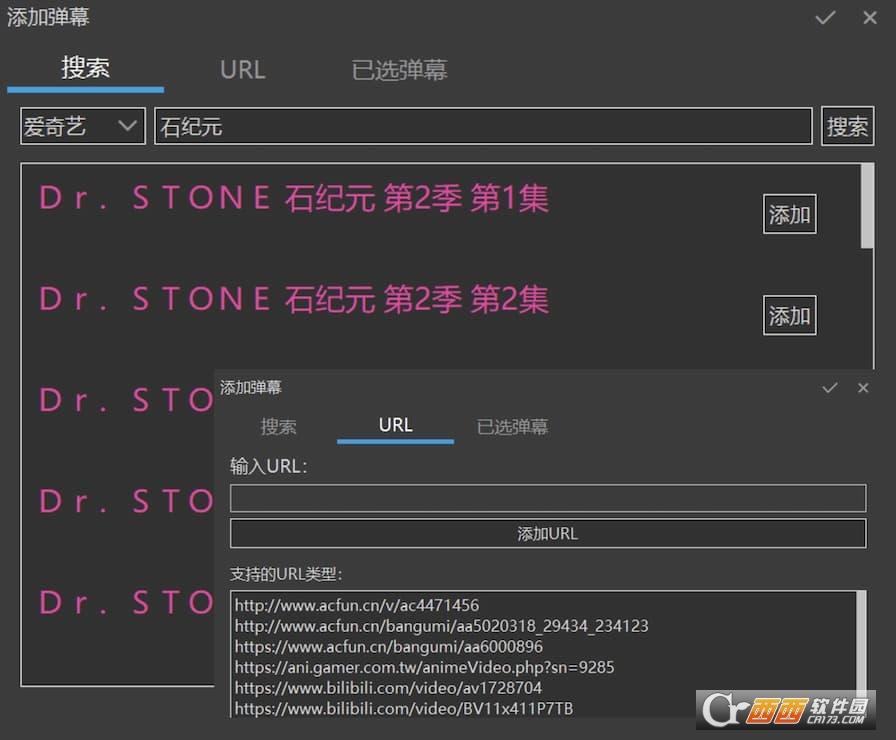896x740 pixels.
Task: Select the ani.gamer.com.tw animeVideo URL line
Action: 424,667
